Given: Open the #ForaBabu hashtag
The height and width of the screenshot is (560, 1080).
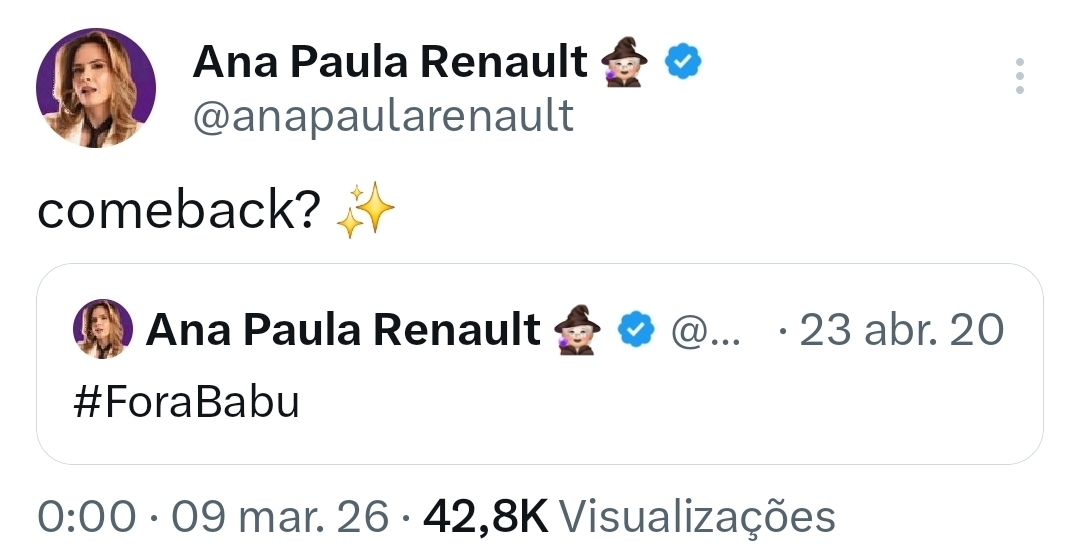Looking at the screenshot, I should click(187, 402).
